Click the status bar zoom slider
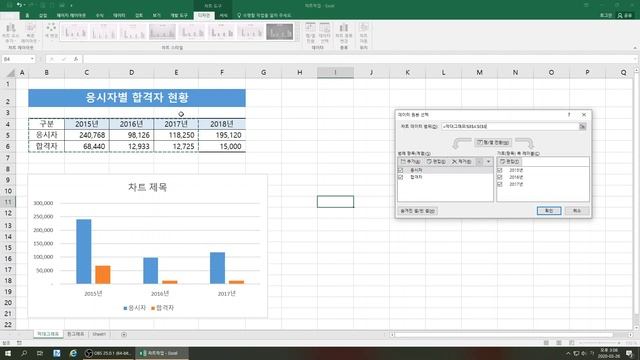The image size is (640, 360). (x=599, y=343)
